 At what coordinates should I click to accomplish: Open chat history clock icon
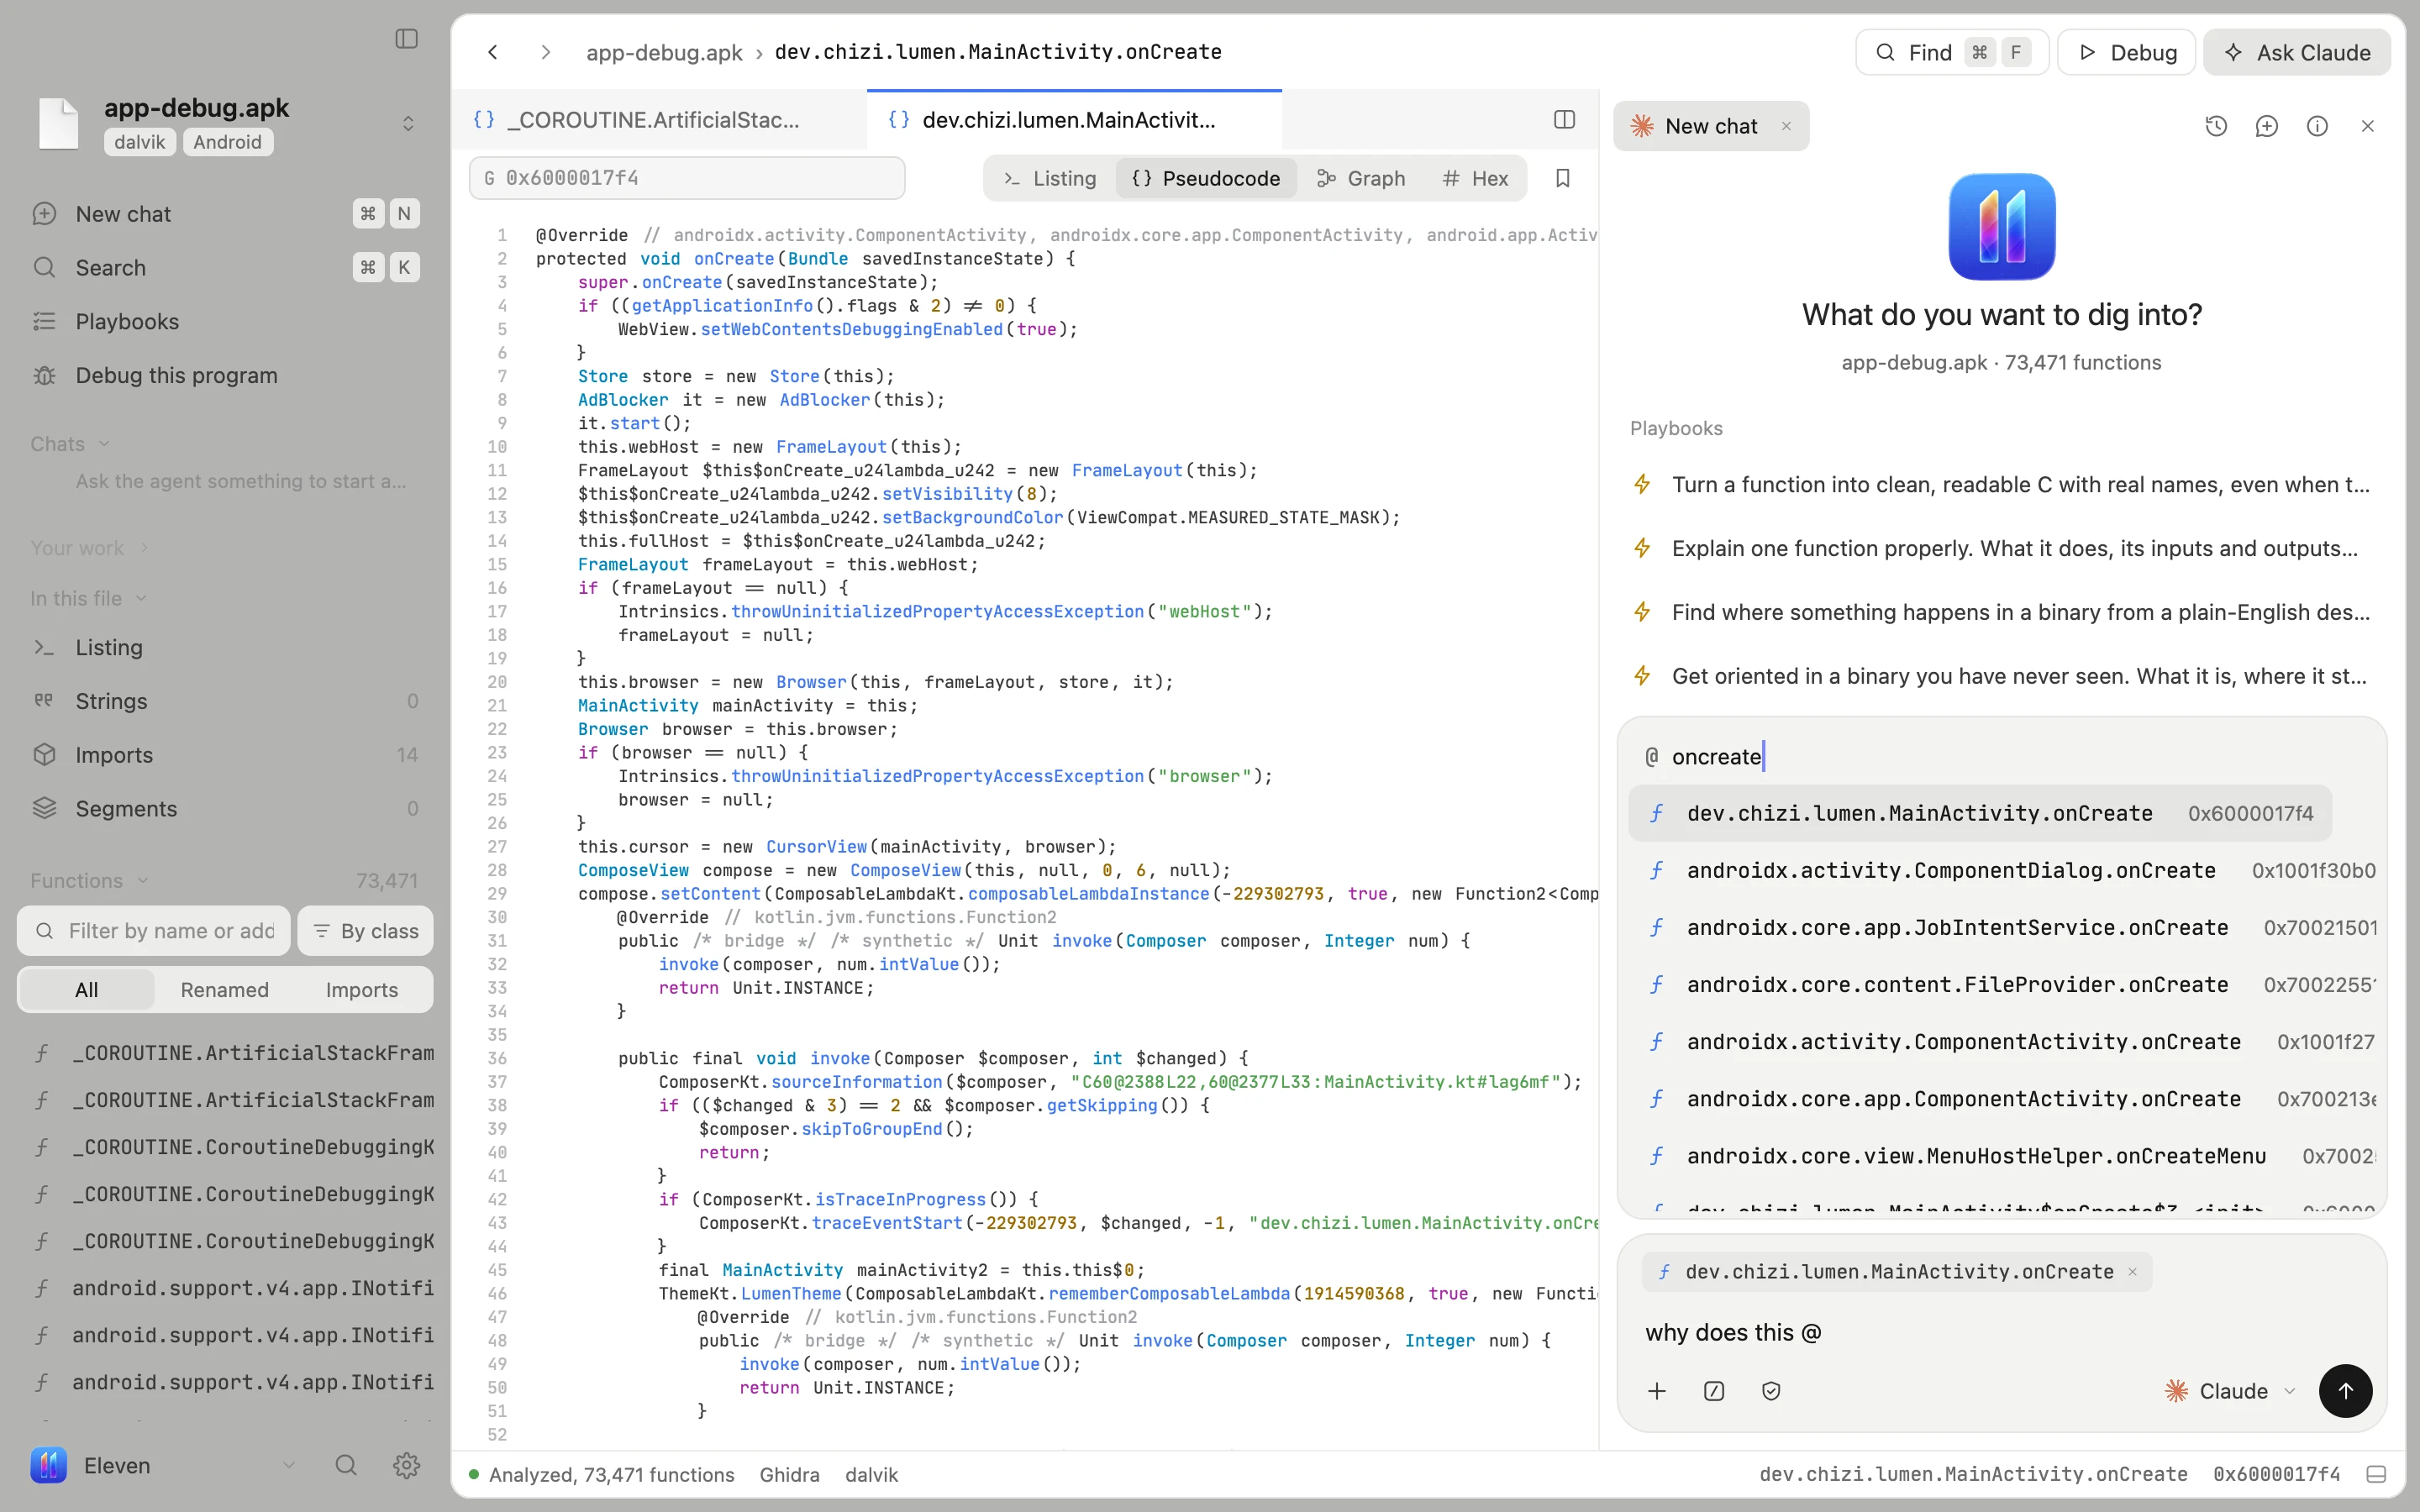[x=2216, y=126]
